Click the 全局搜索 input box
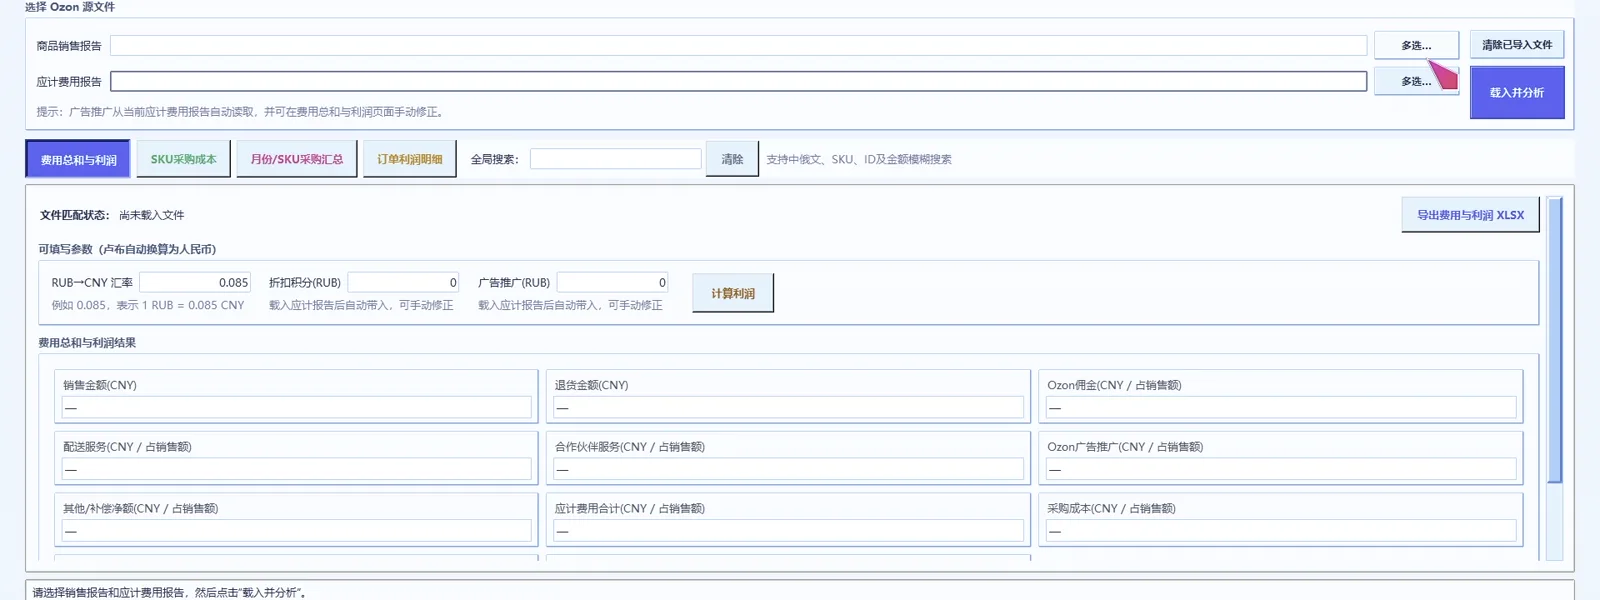The image size is (1600, 600). pyautogui.click(x=615, y=159)
